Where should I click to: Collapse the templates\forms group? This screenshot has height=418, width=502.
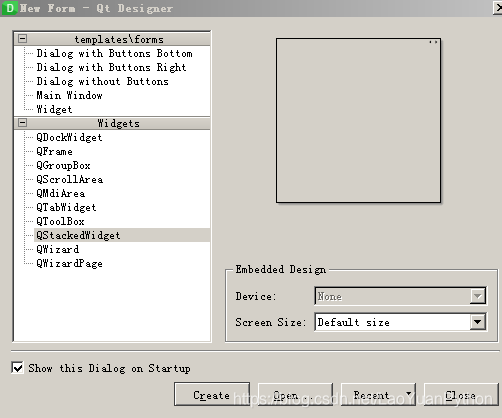coord(22,39)
